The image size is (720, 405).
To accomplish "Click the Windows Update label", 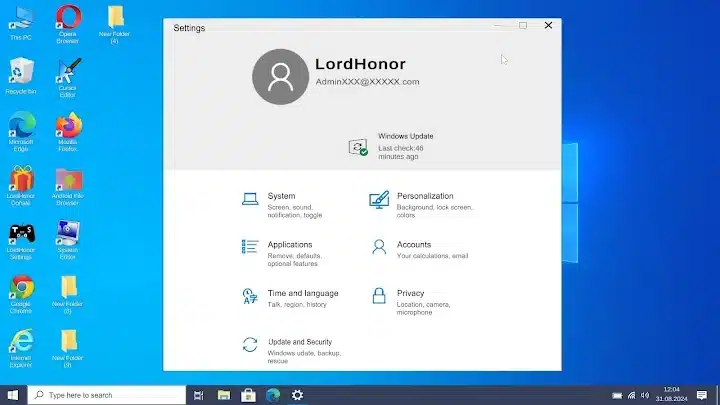I will pyautogui.click(x=406, y=136).
